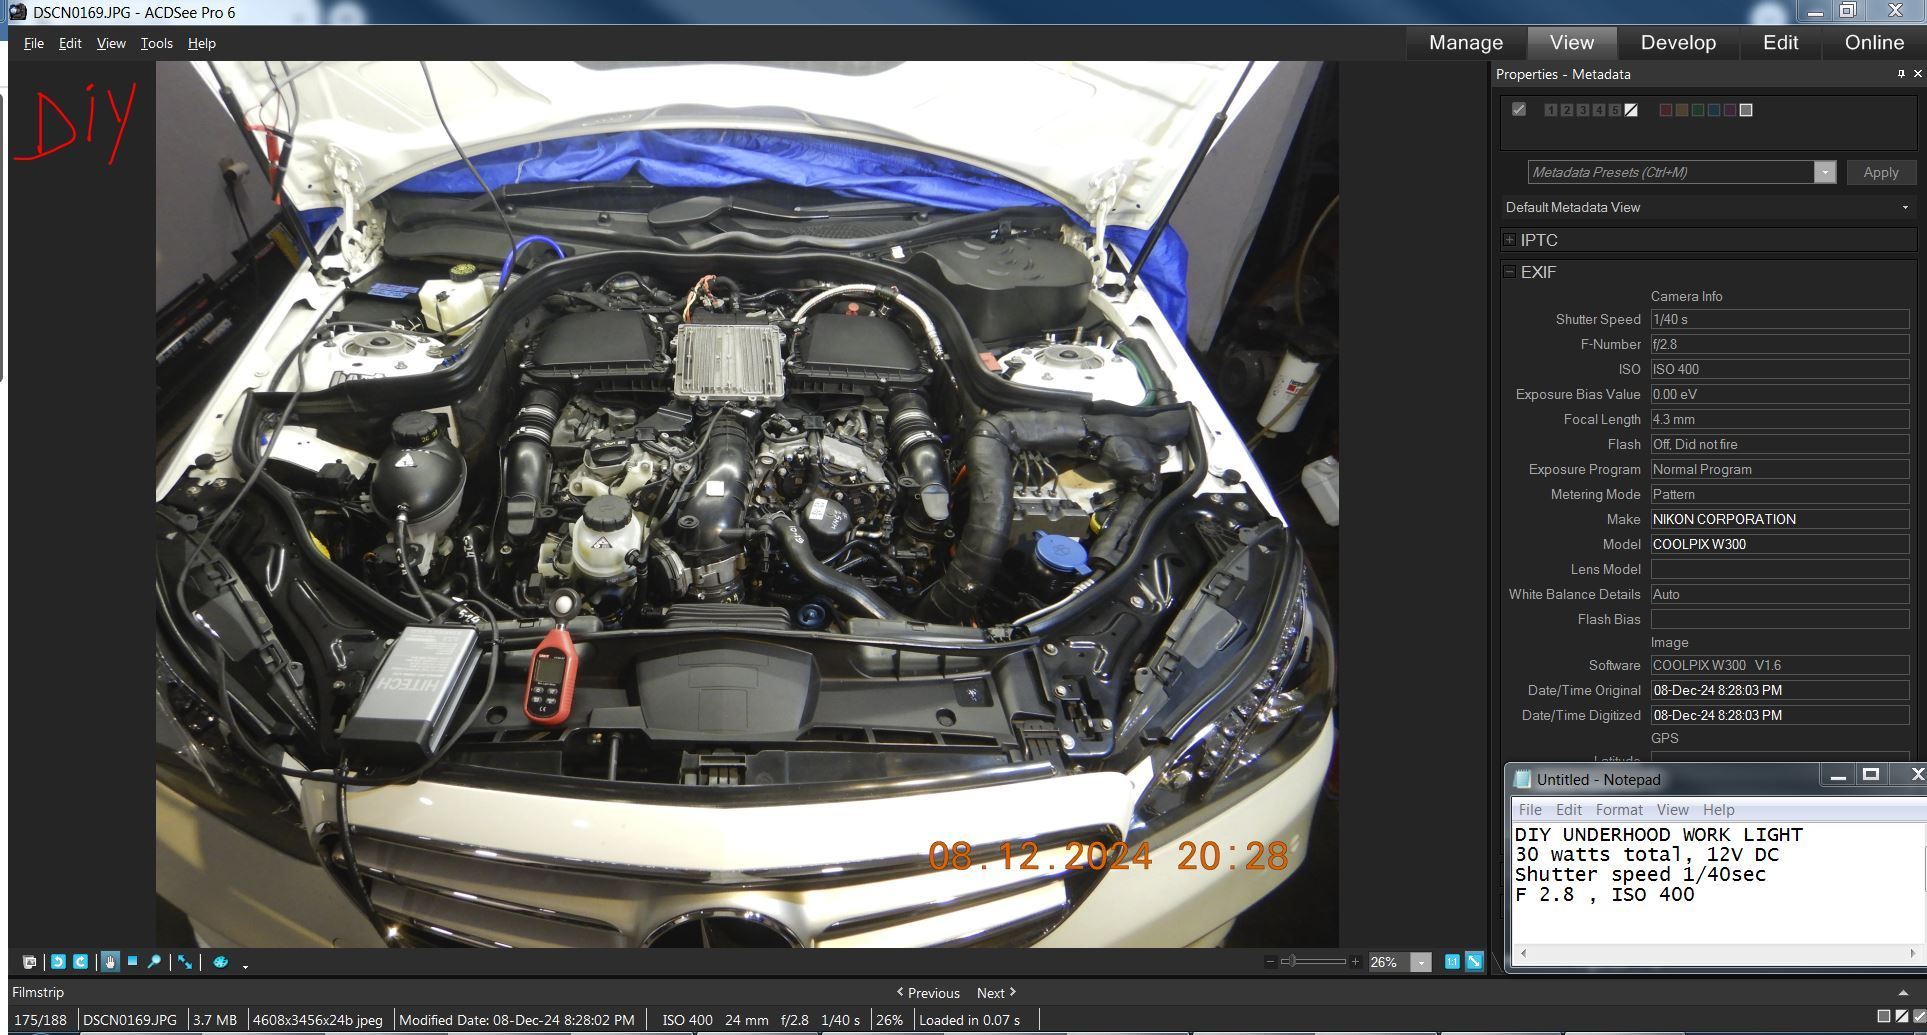The image size is (1927, 1035).
Task: Open the zoom percentage dropdown showing 26%
Action: [x=1420, y=962]
